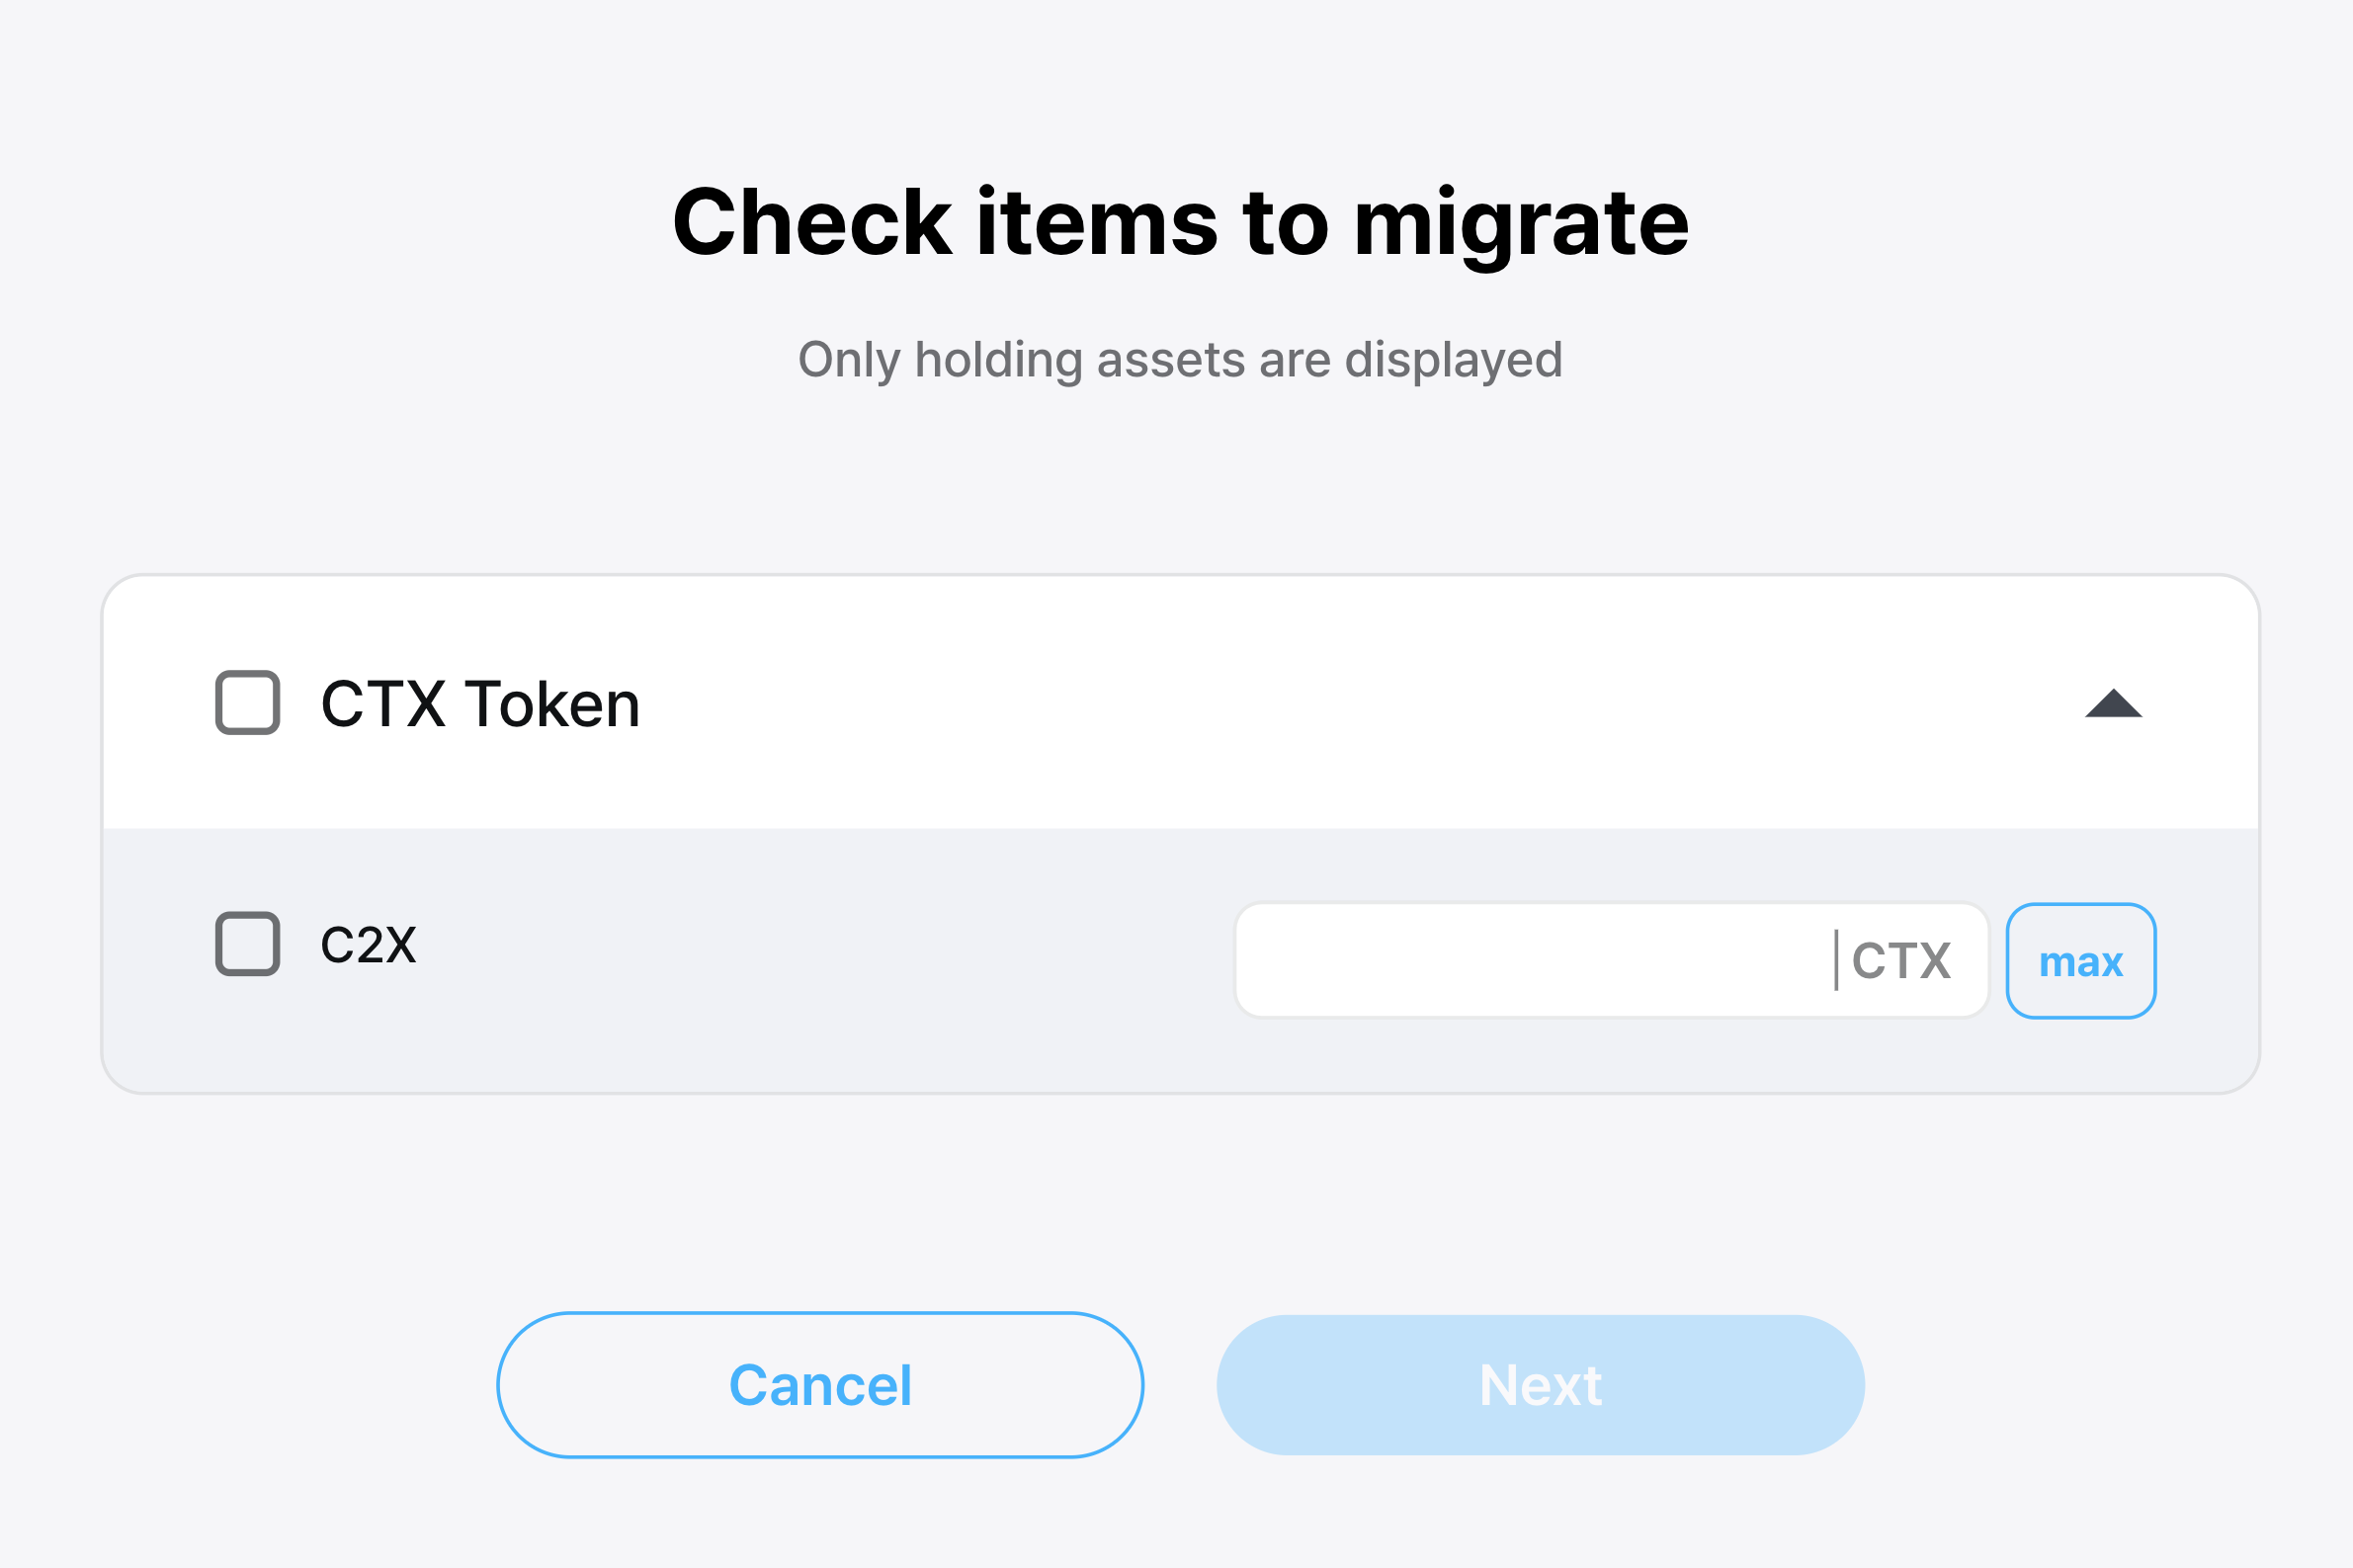Select the gray C2X asset row
Image resolution: width=2353 pixels, height=1568 pixels.
click(x=800, y=960)
